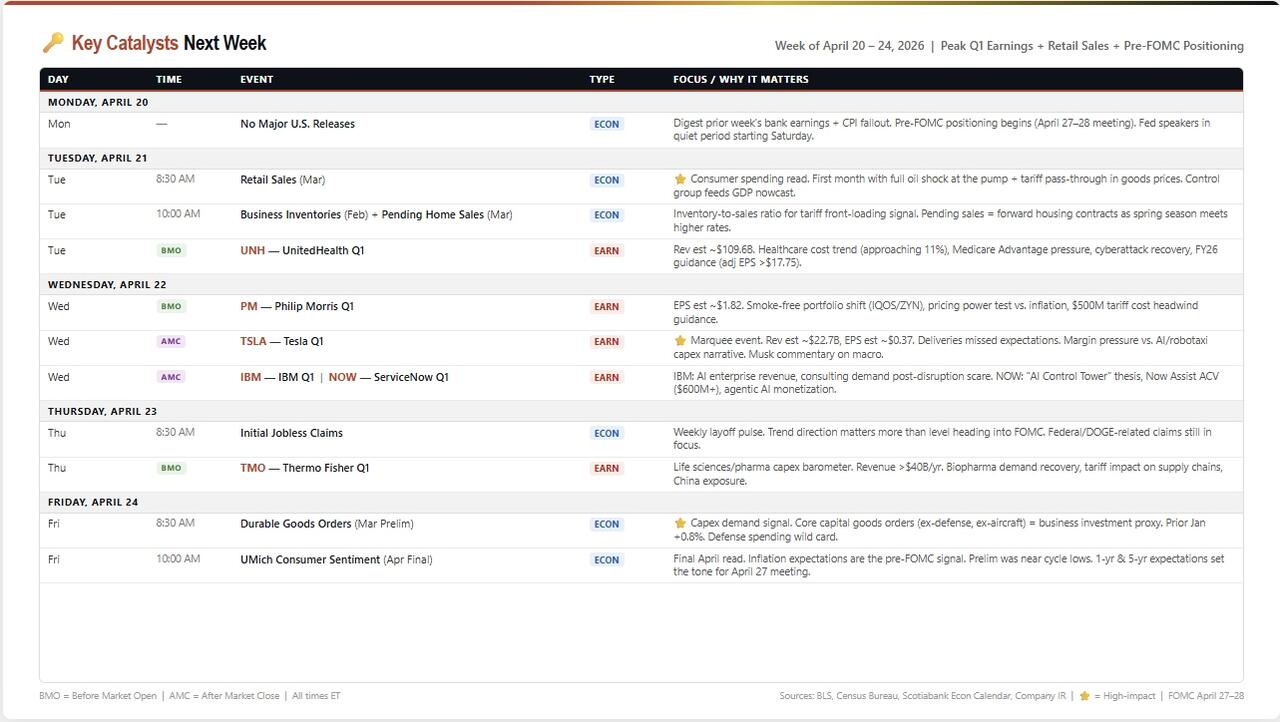Click the EARN tag on Philip Morris row

606,307
